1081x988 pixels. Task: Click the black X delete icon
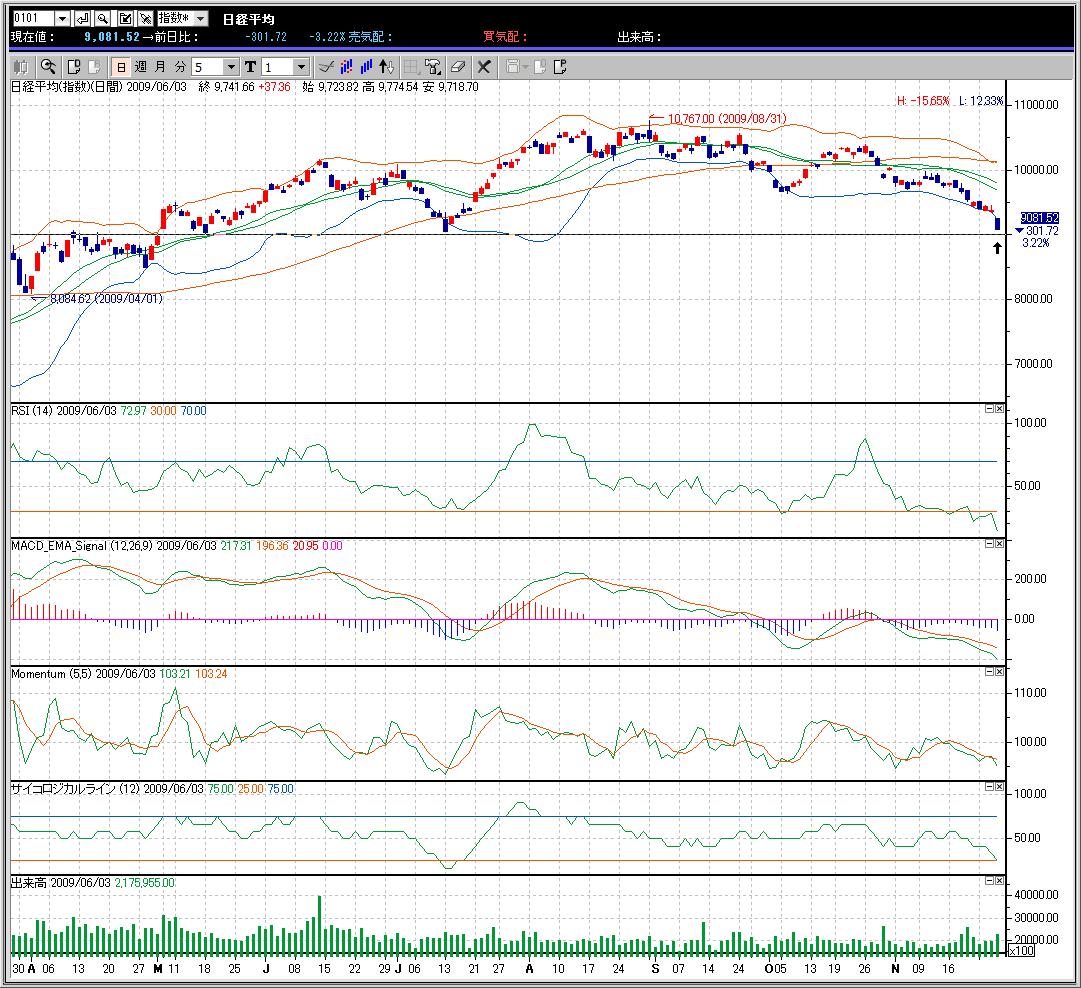[484, 67]
